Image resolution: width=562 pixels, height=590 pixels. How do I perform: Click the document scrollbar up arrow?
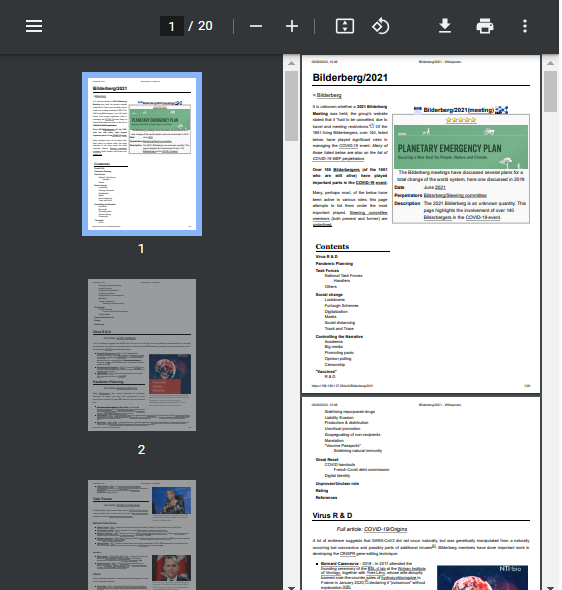click(550, 63)
